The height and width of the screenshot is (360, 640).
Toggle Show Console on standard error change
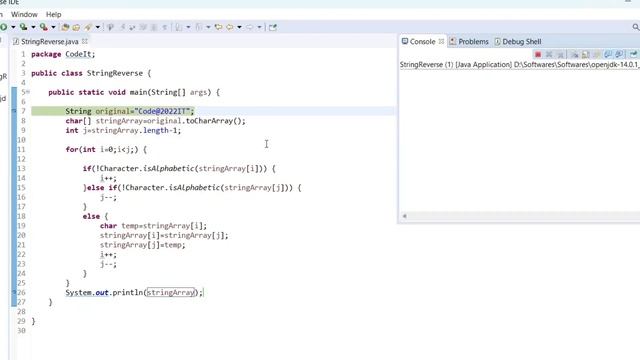click(619, 54)
